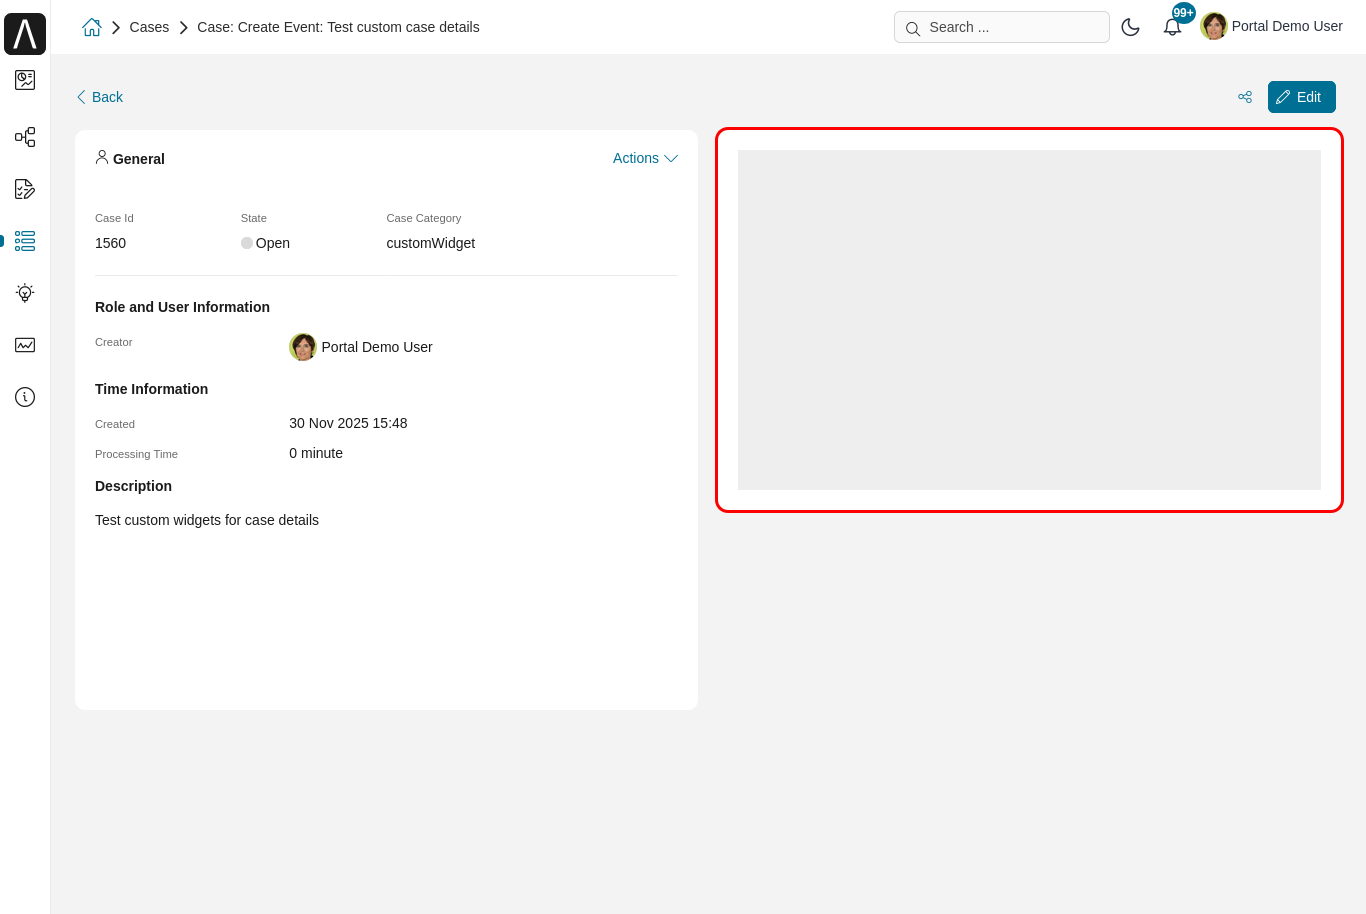Select the highlighted Cases list icon
1366x914 pixels.
[x=24, y=241]
